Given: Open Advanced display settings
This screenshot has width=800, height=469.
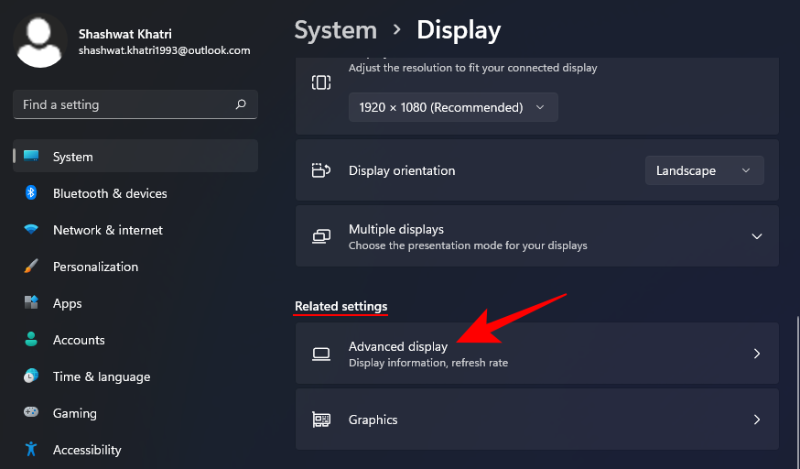Looking at the screenshot, I should tap(536, 354).
